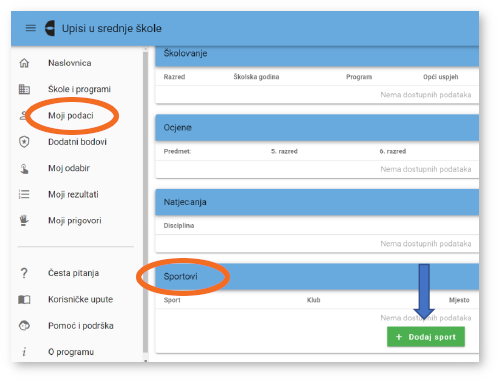This screenshot has height=381, width=498.
Task: Open Moji prigovori page
Action: 74,221
